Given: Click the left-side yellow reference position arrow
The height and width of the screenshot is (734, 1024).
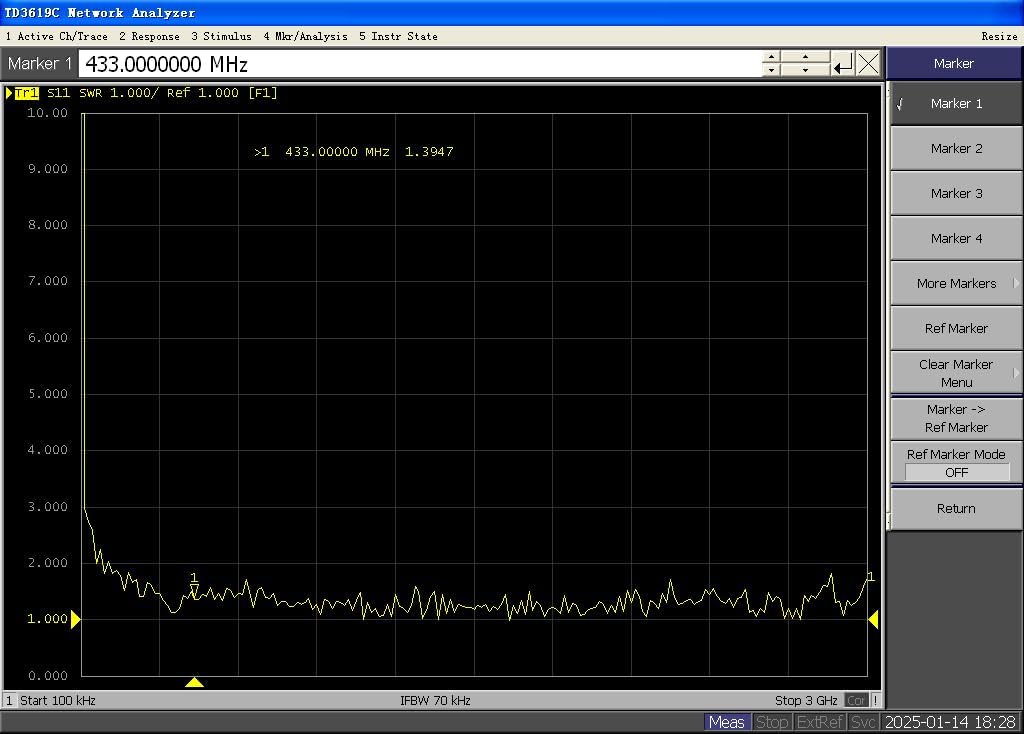Looking at the screenshot, I should point(75,619).
